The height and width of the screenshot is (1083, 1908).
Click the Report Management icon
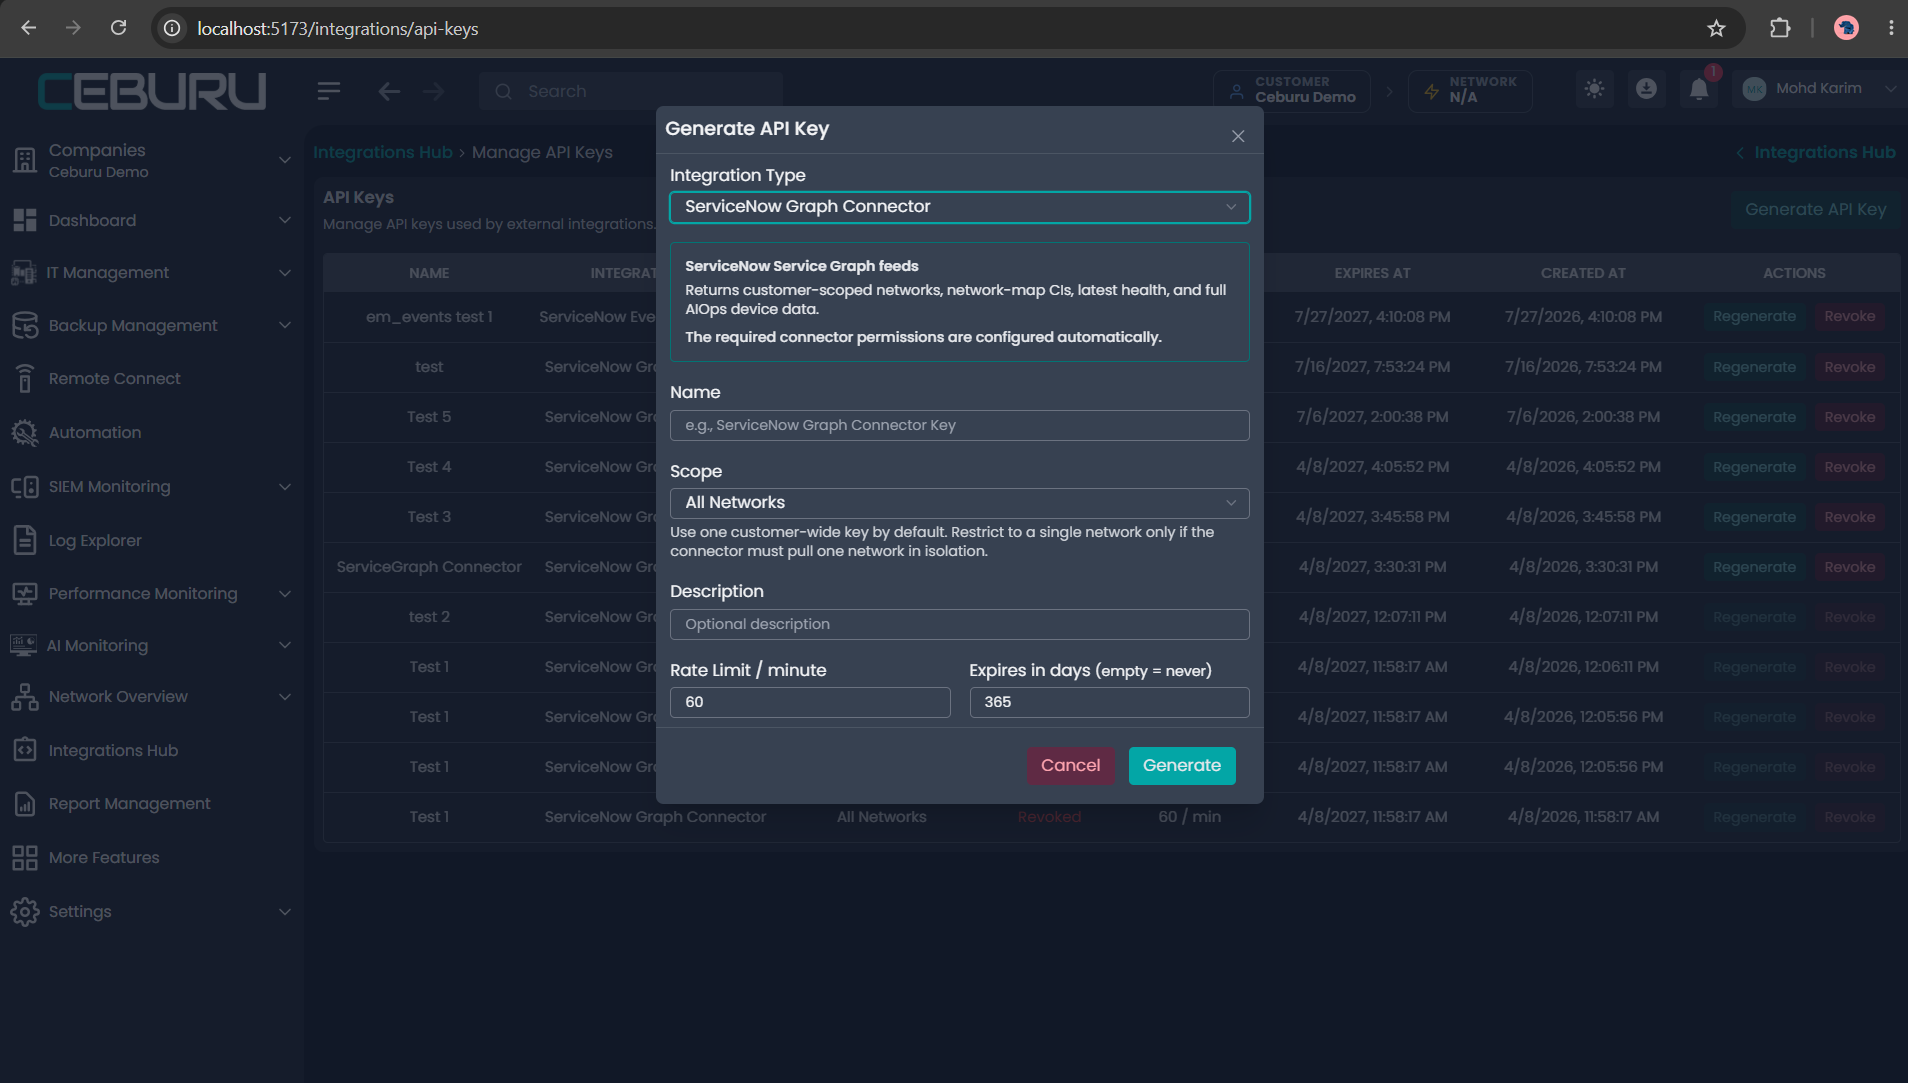click(x=25, y=803)
